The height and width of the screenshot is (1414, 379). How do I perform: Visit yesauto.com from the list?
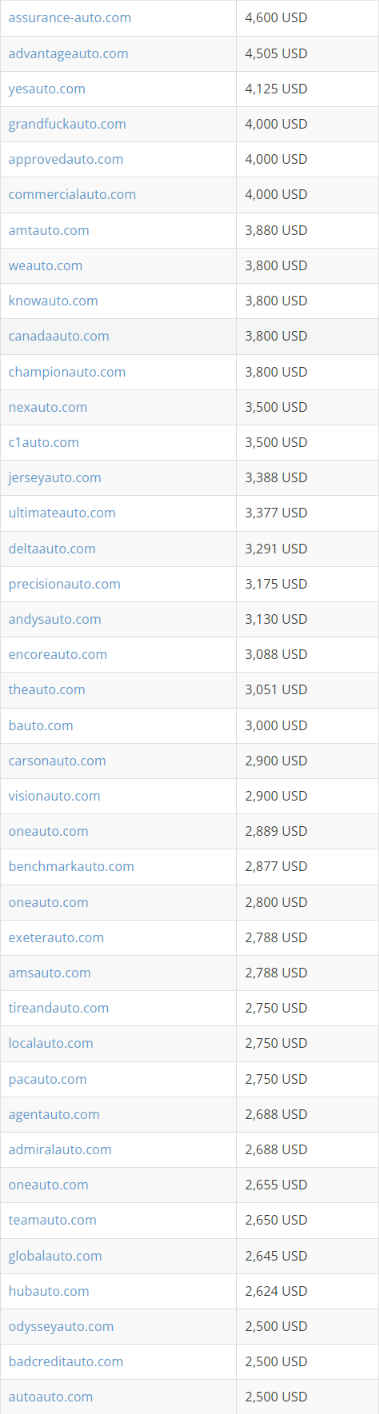(47, 89)
